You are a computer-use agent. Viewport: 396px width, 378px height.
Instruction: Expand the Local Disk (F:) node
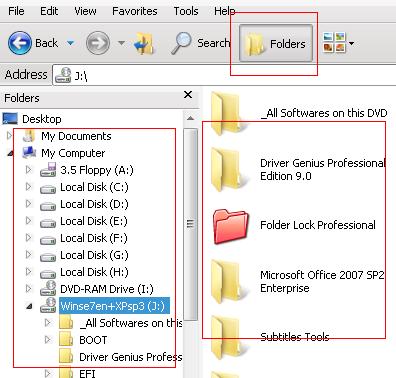(29, 238)
